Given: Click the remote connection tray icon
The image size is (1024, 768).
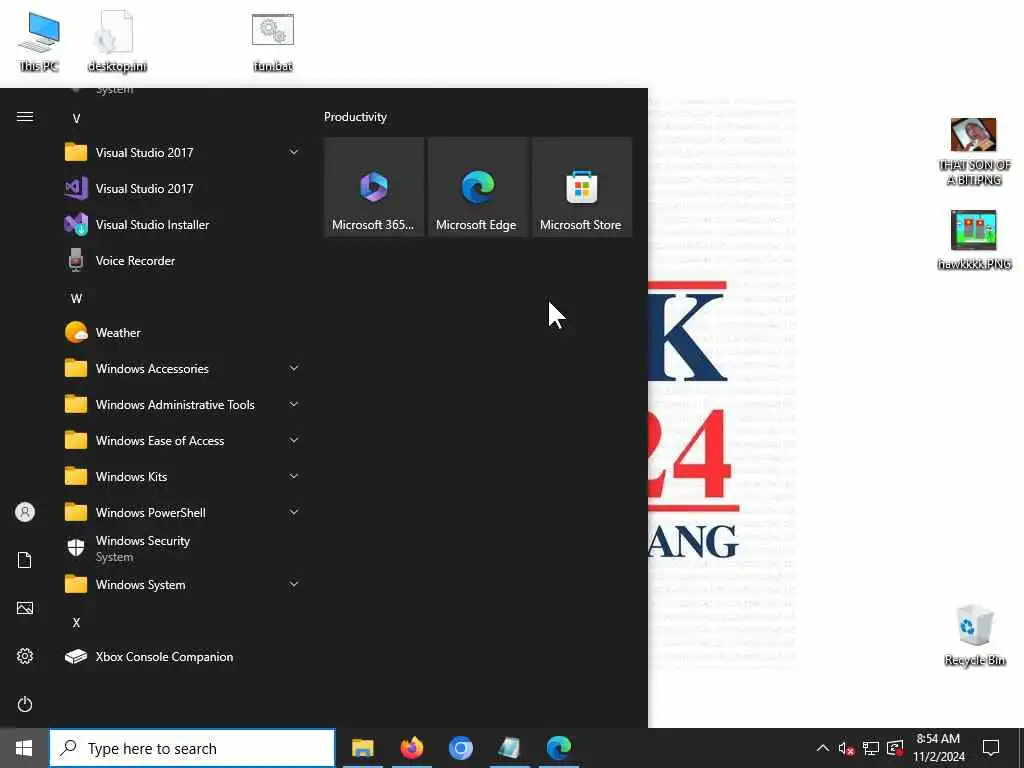Looking at the screenshot, I should click(895, 748).
